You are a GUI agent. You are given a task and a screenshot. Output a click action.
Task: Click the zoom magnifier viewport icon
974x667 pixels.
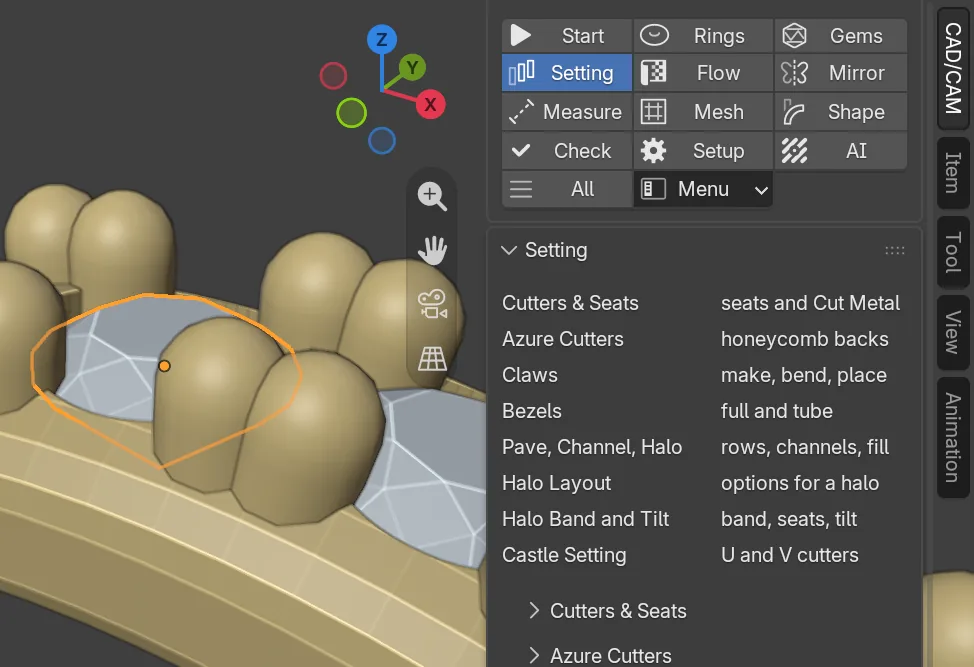(x=432, y=196)
